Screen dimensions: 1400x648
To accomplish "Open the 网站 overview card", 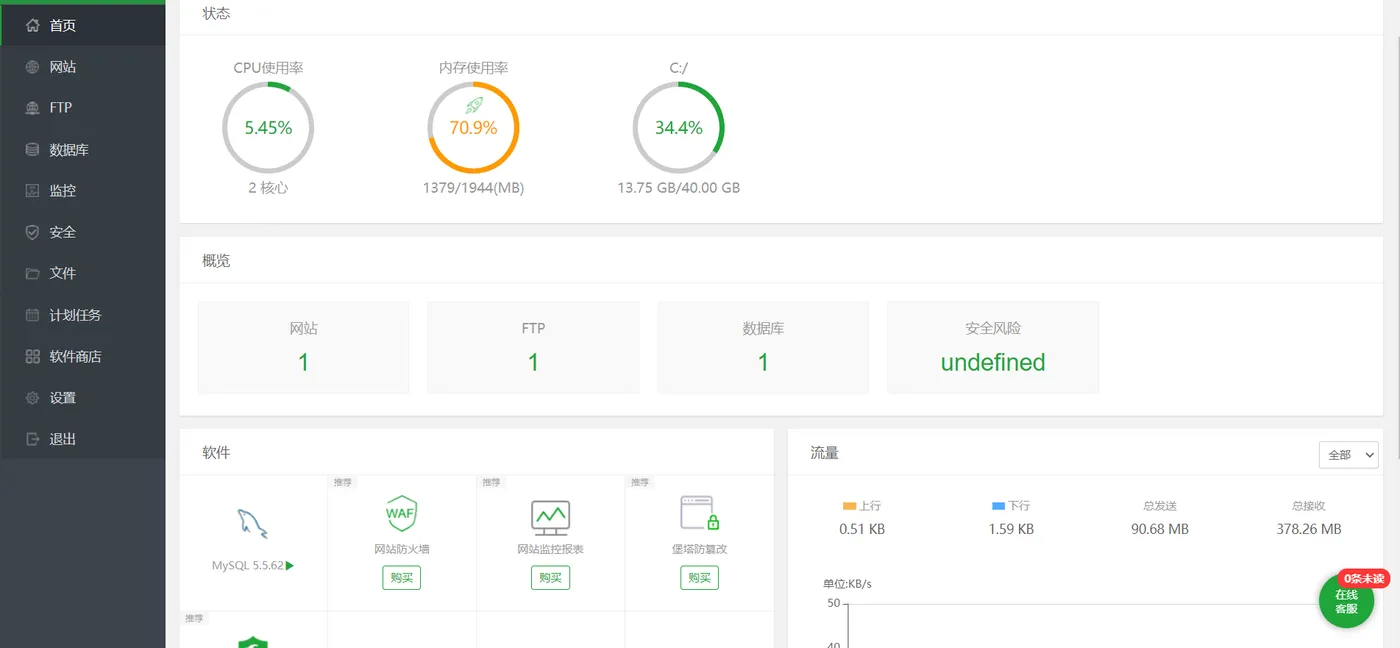I will coord(304,347).
